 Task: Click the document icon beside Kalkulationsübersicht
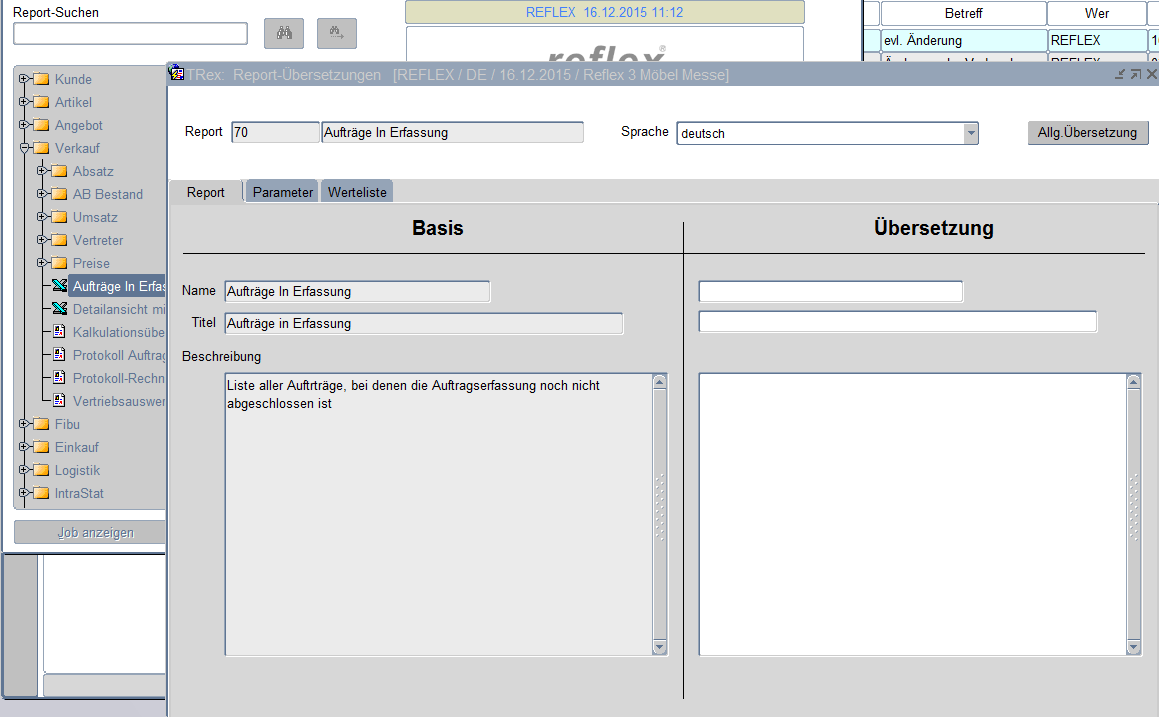tap(60, 333)
